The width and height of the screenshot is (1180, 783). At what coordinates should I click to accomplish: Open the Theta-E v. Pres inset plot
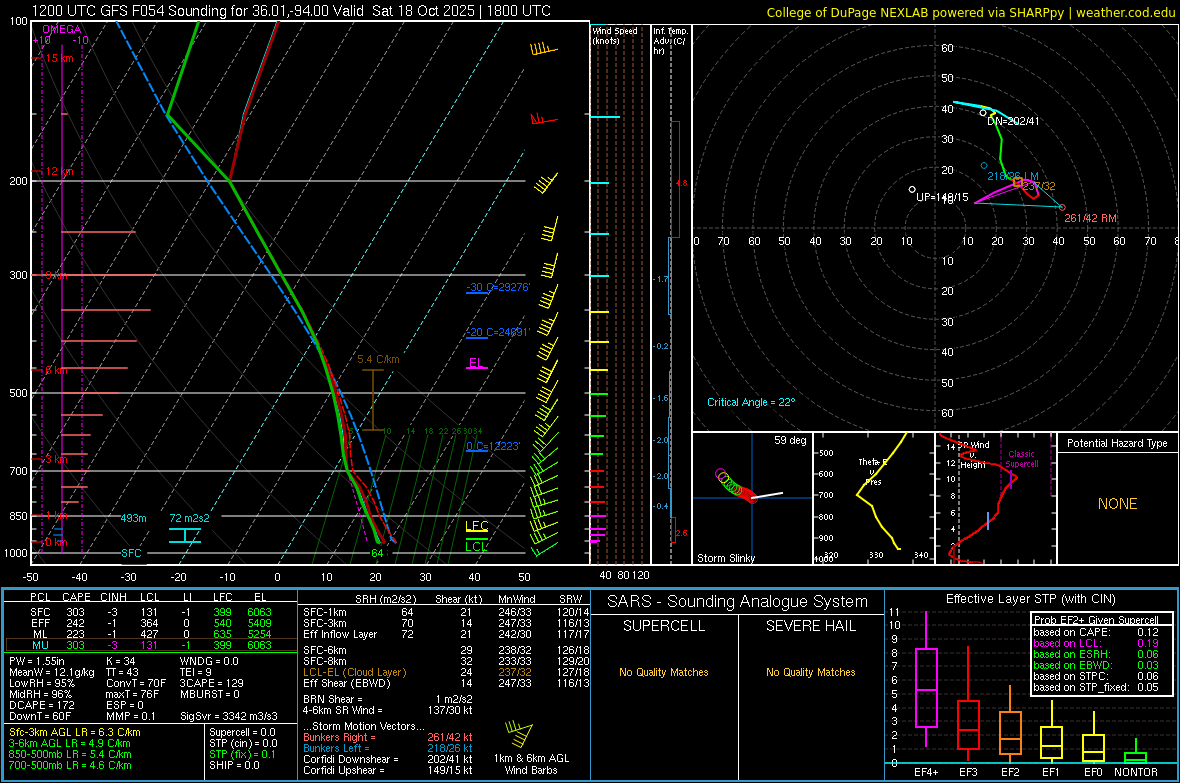[x=874, y=498]
